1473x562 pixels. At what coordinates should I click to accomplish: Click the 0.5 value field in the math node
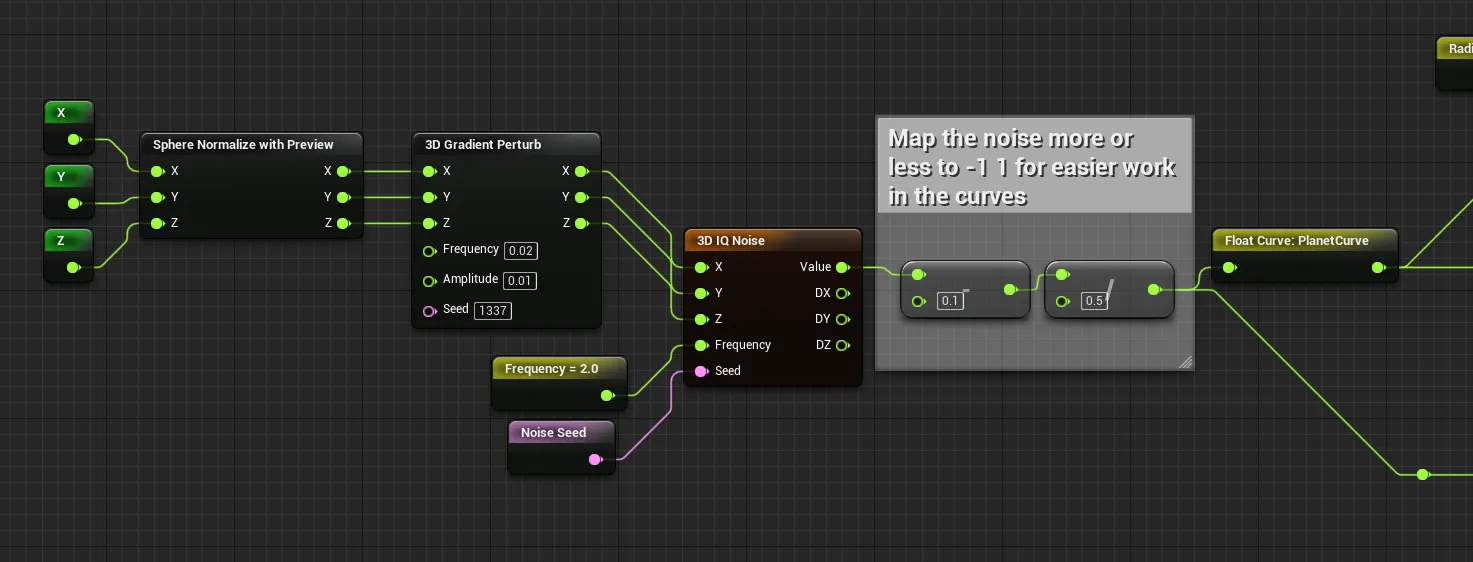pyautogui.click(x=1094, y=301)
